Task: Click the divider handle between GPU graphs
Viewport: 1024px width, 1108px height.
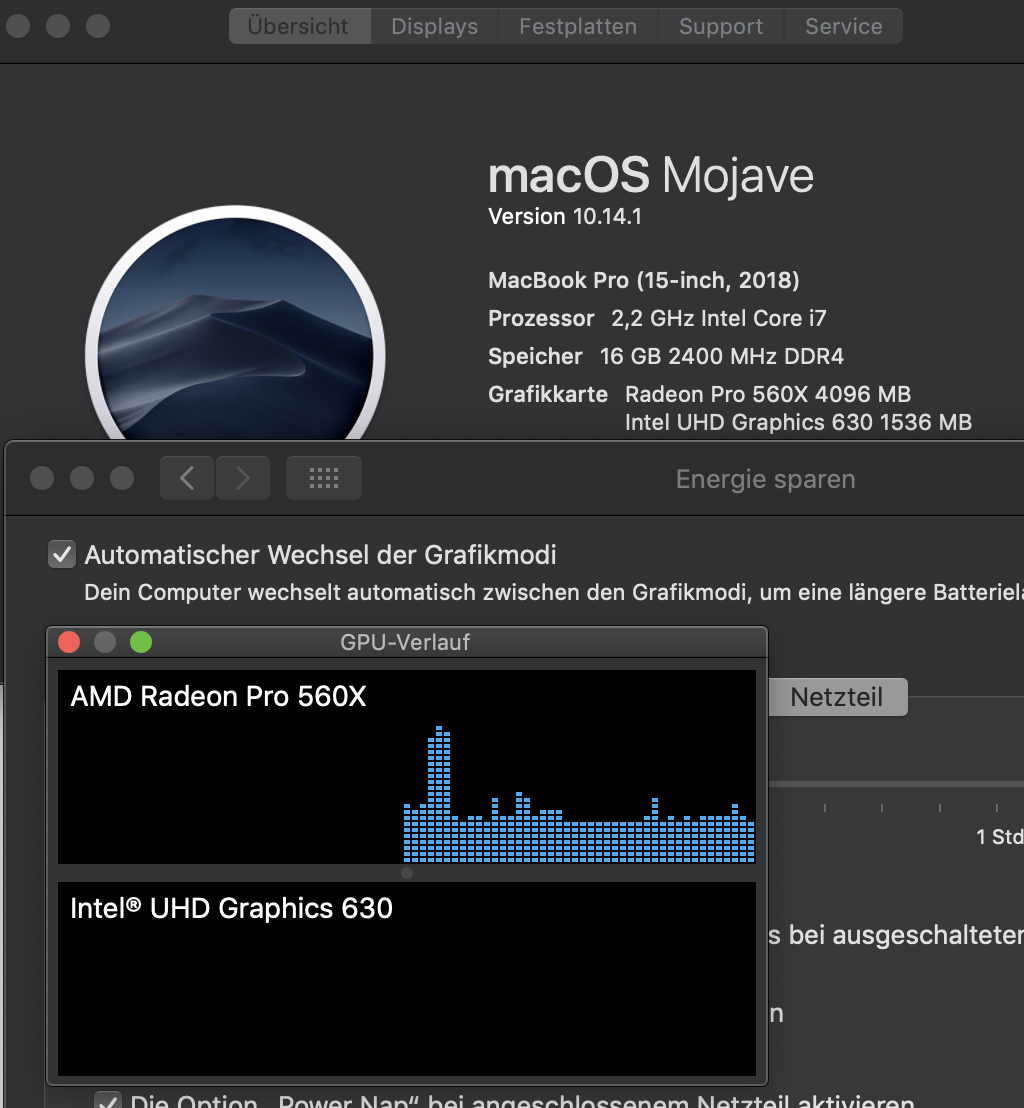Action: coord(407,873)
